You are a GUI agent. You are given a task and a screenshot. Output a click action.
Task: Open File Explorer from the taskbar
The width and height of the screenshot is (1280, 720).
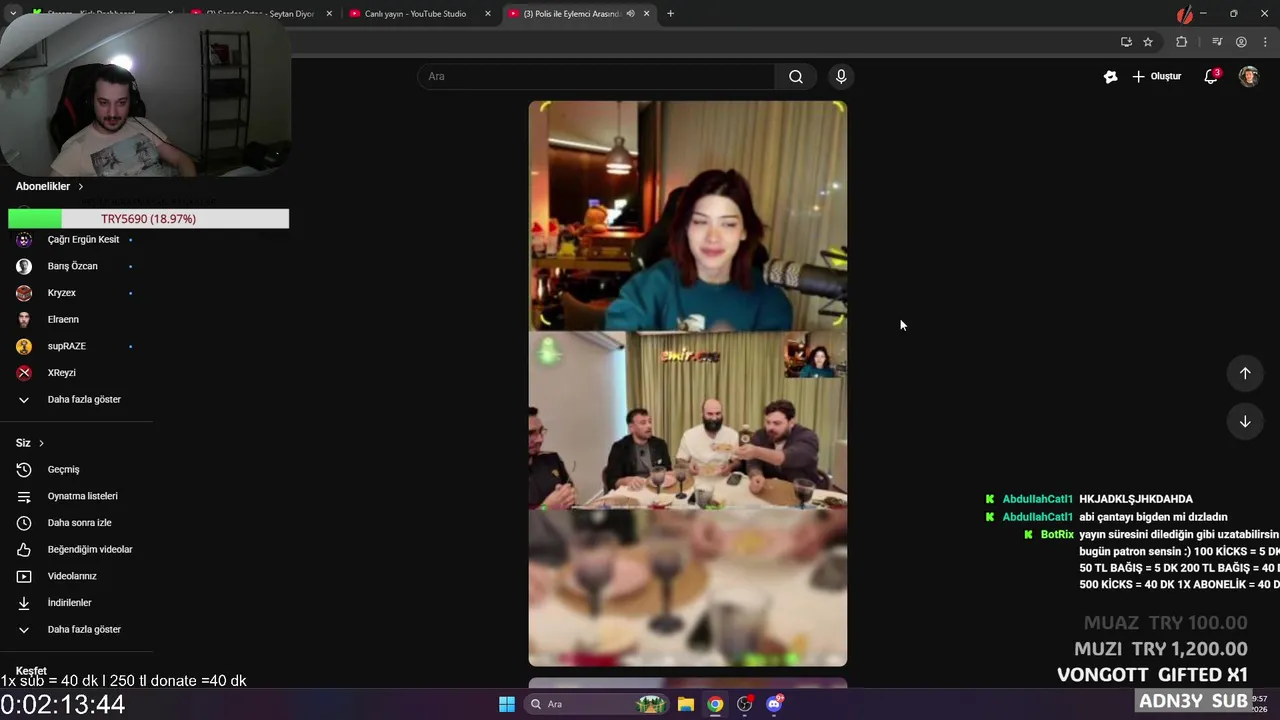pyautogui.click(x=686, y=704)
